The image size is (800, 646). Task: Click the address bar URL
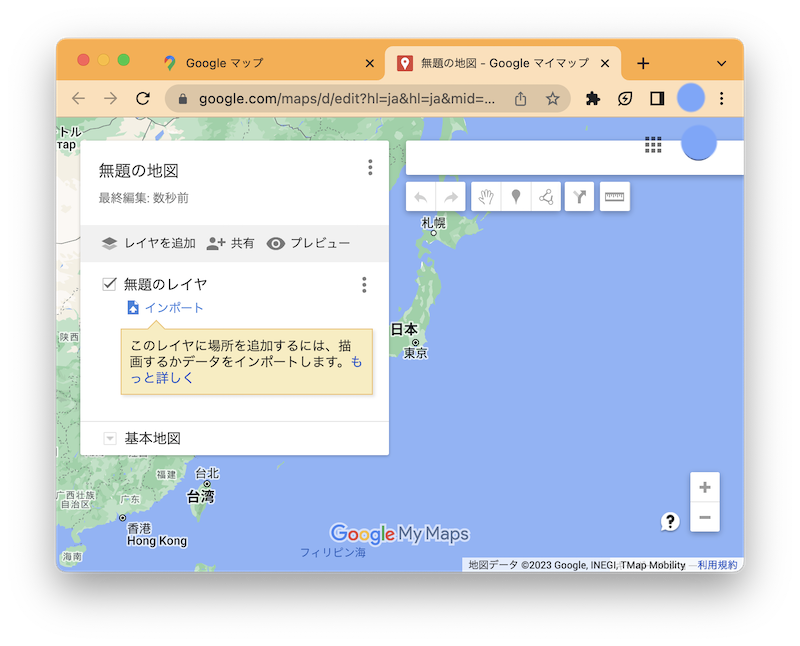coord(347,98)
